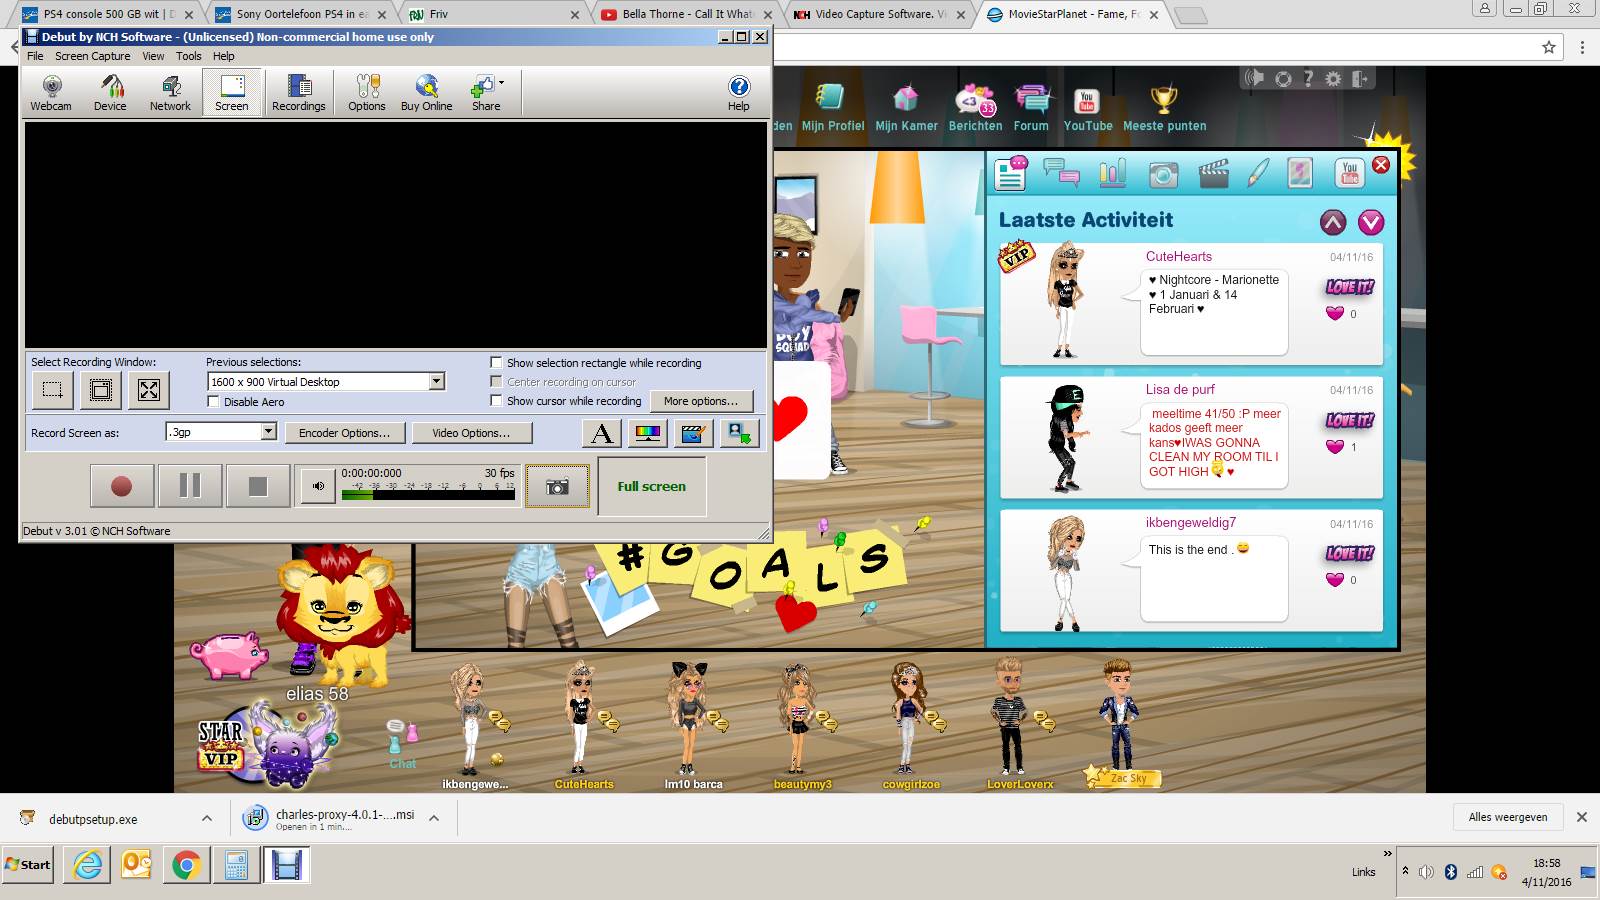Toggle the Disable Aero checkbox
The image size is (1600, 900).
(x=213, y=402)
